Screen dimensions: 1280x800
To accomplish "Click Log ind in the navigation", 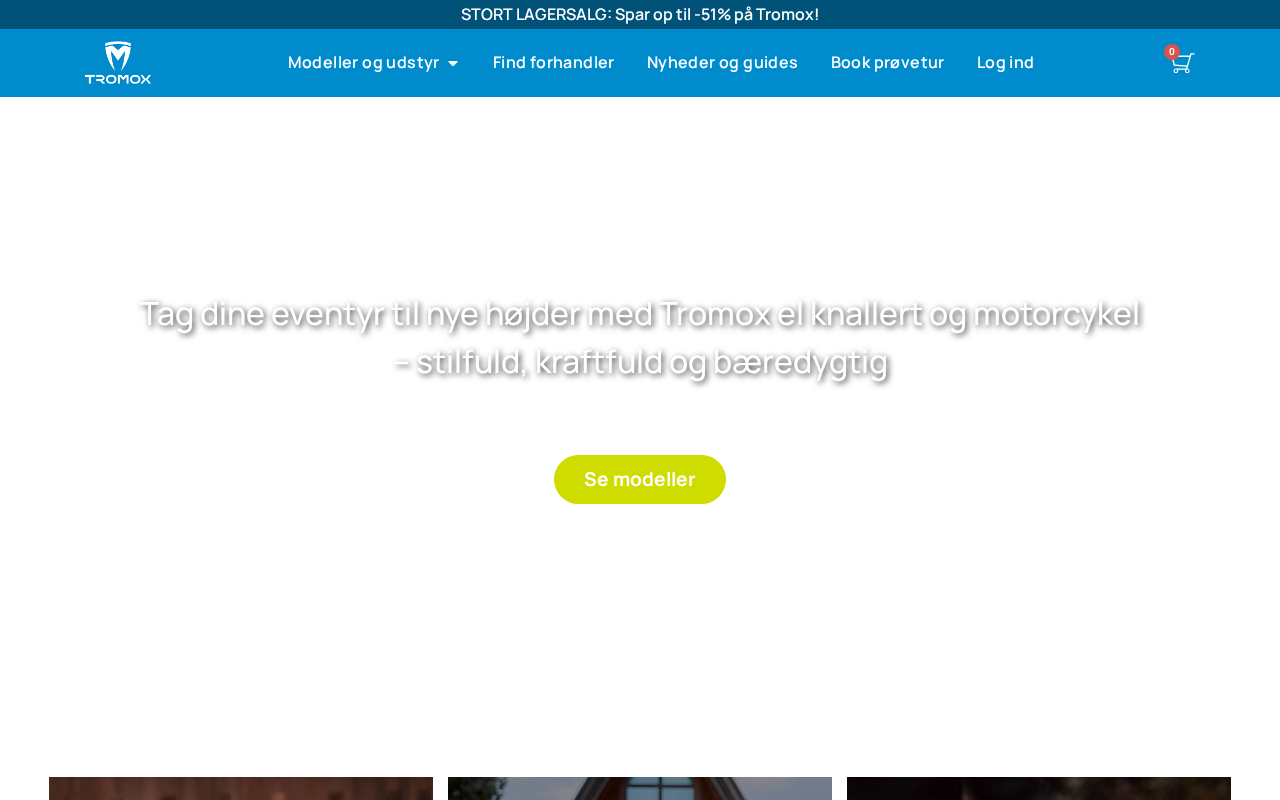I will pyautogui.click(x=1005, y=63).
